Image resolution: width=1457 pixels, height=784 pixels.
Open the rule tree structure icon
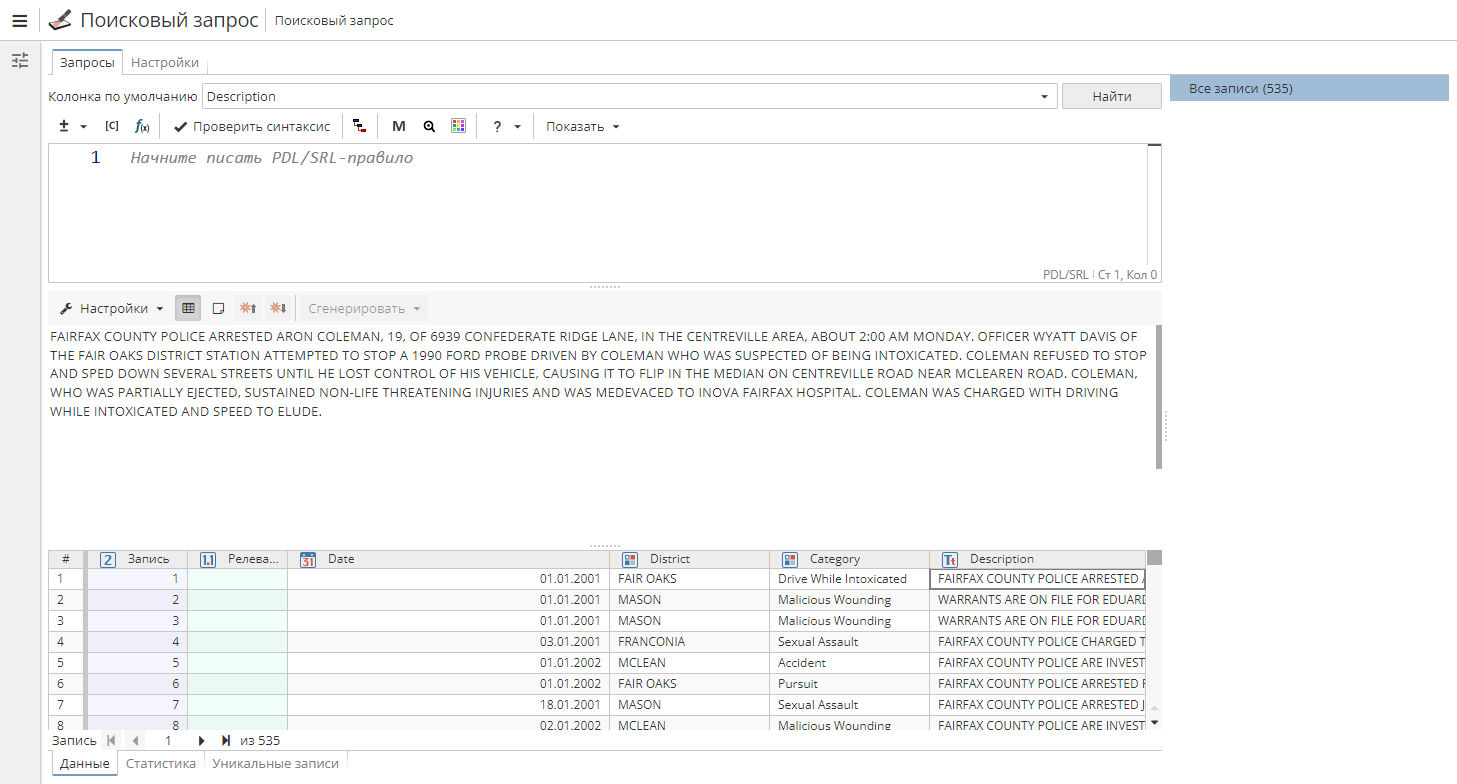359,126
